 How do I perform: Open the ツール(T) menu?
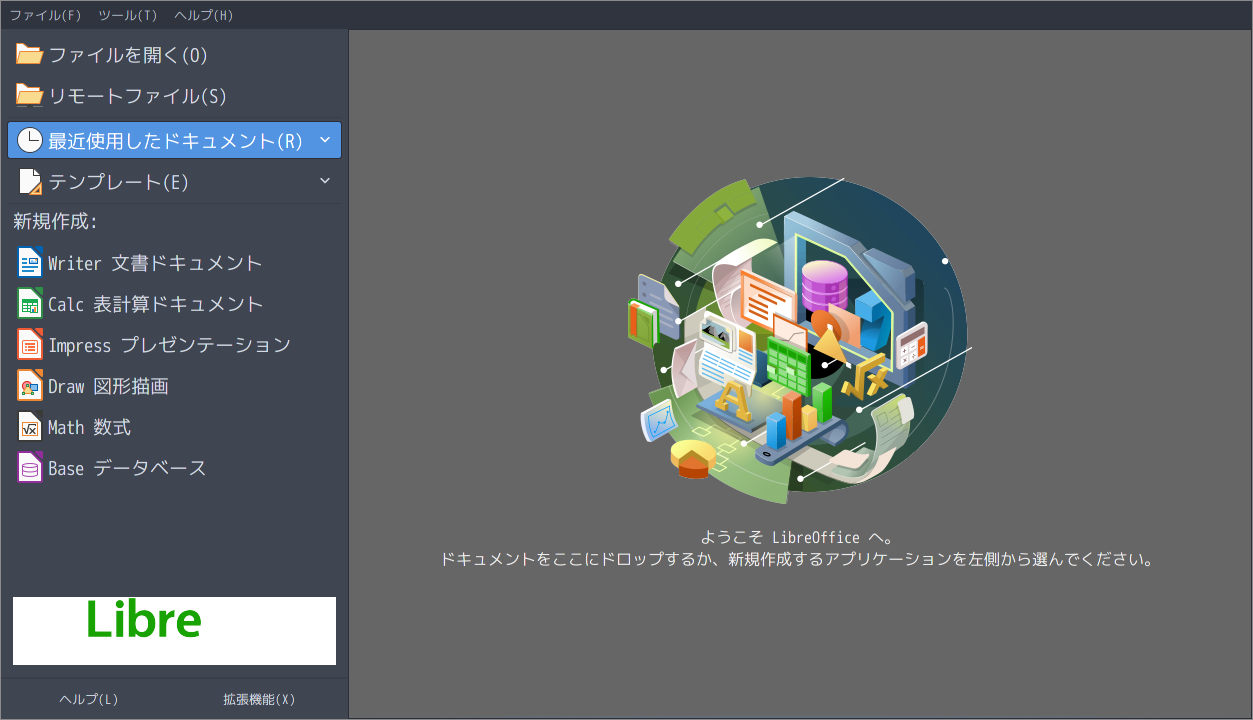[128, 15]
